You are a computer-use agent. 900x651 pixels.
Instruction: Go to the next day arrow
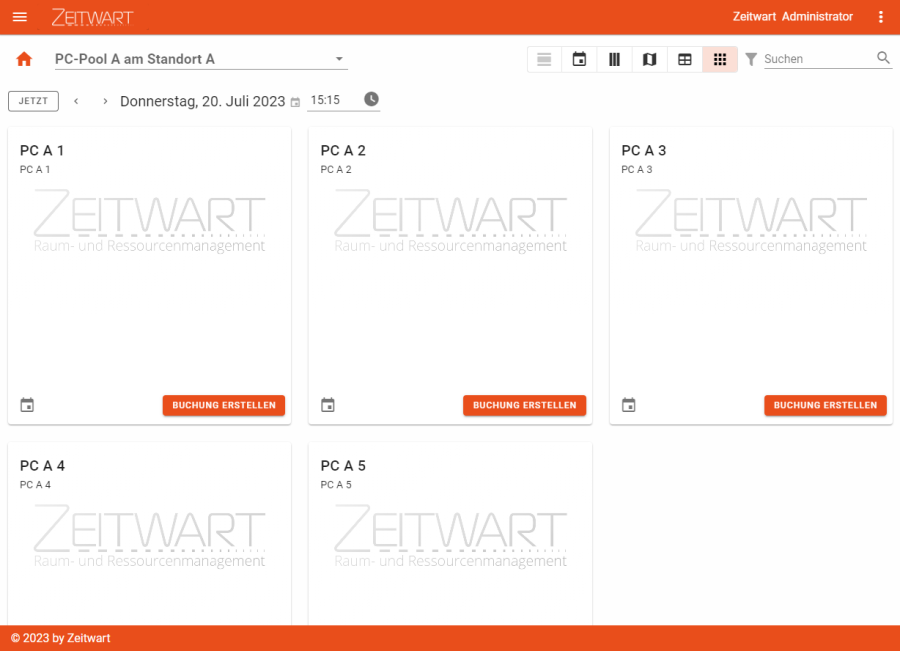105,101
